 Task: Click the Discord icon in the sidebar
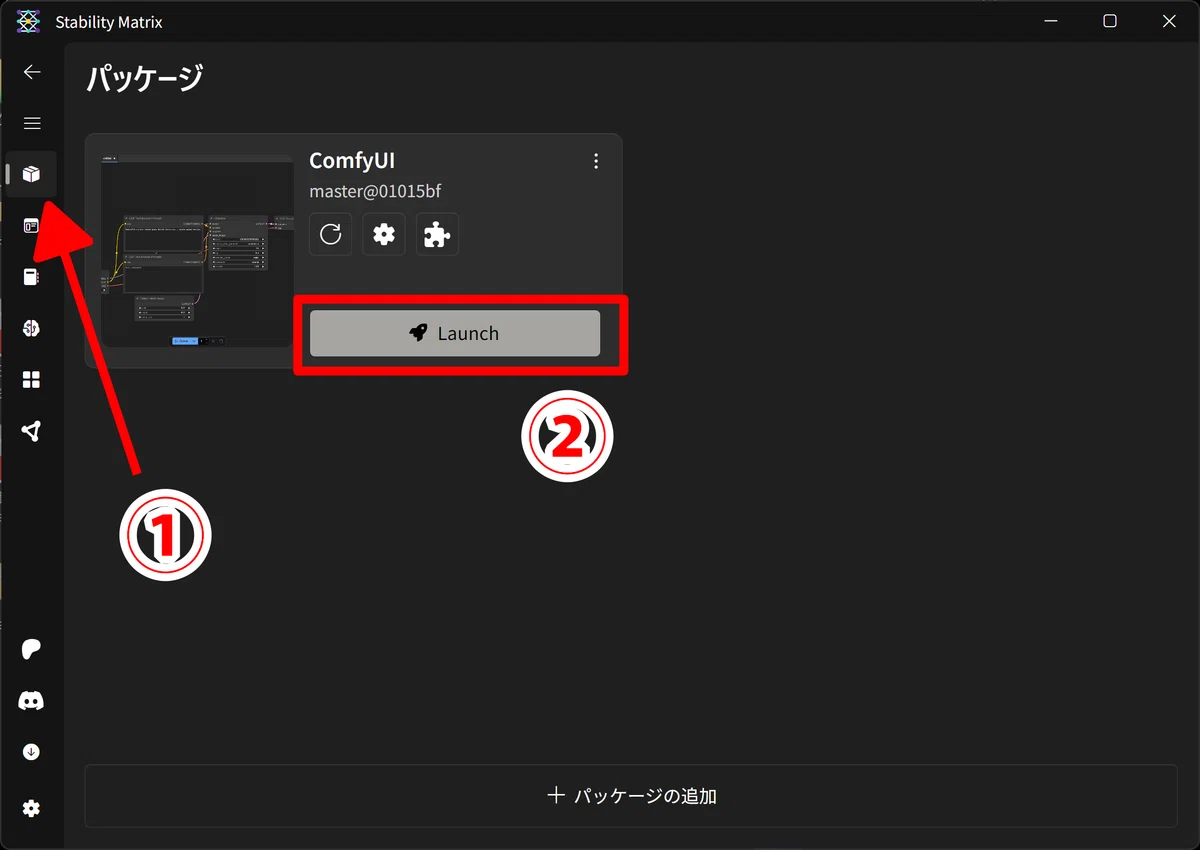point(32,701)
